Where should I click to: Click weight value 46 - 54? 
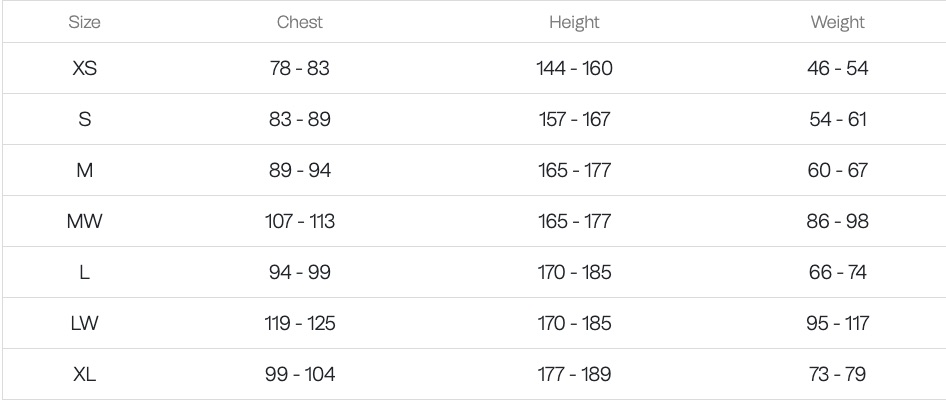[x=837, y=68]
